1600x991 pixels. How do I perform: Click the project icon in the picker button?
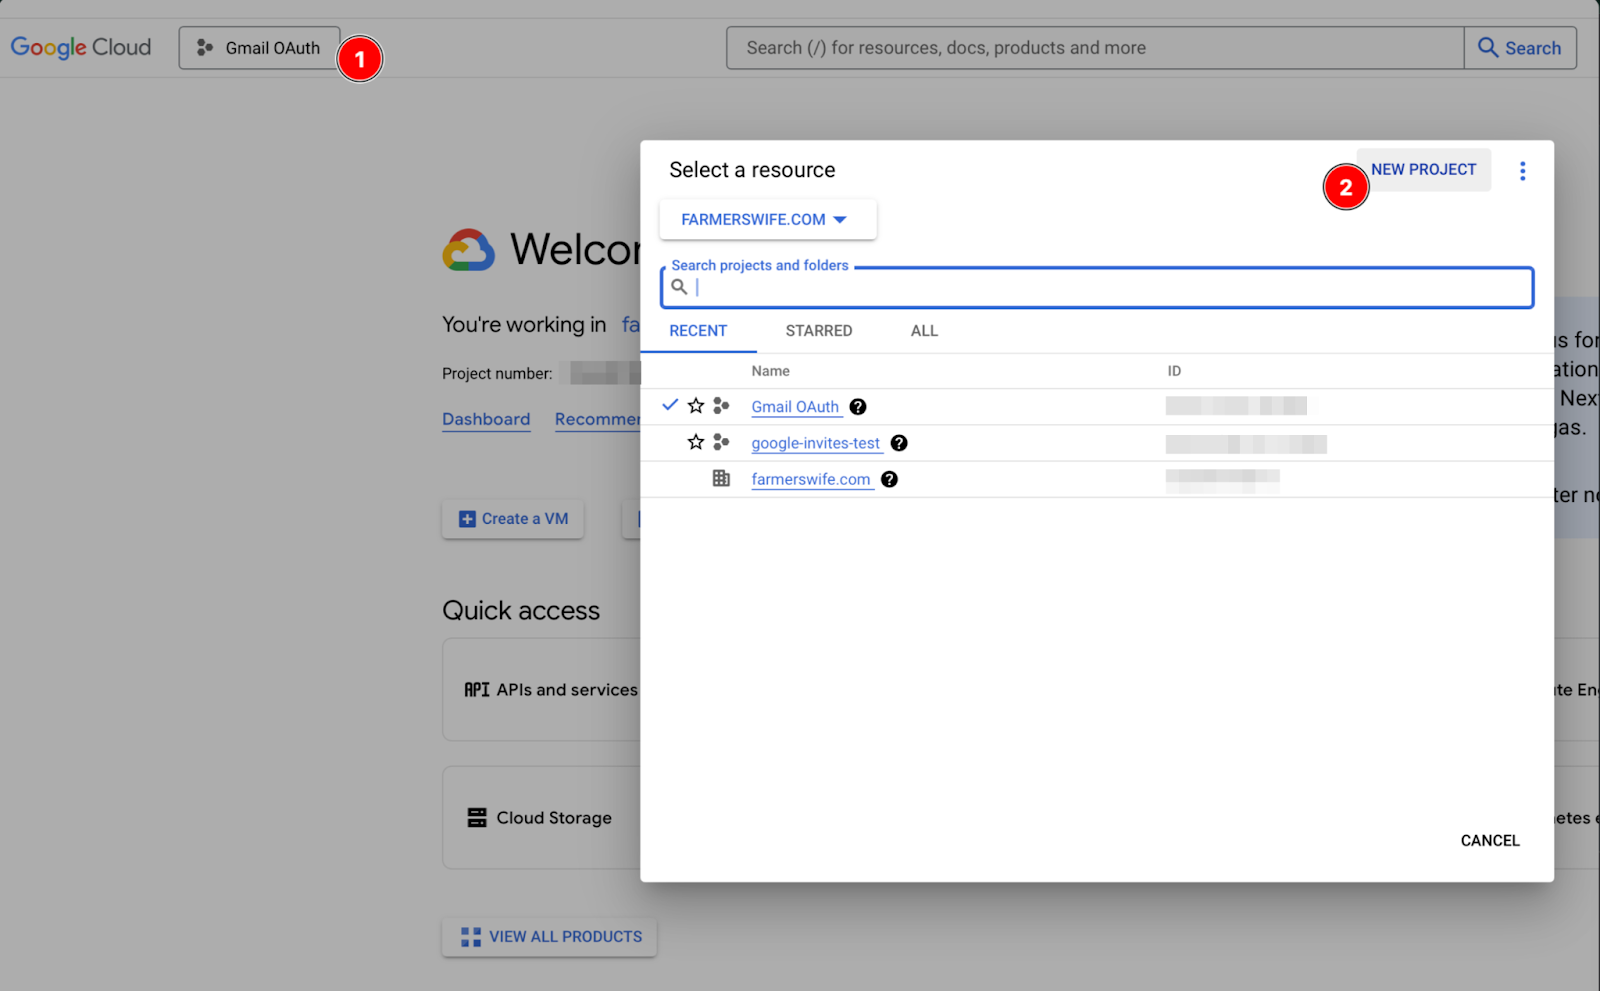(205, 48)
